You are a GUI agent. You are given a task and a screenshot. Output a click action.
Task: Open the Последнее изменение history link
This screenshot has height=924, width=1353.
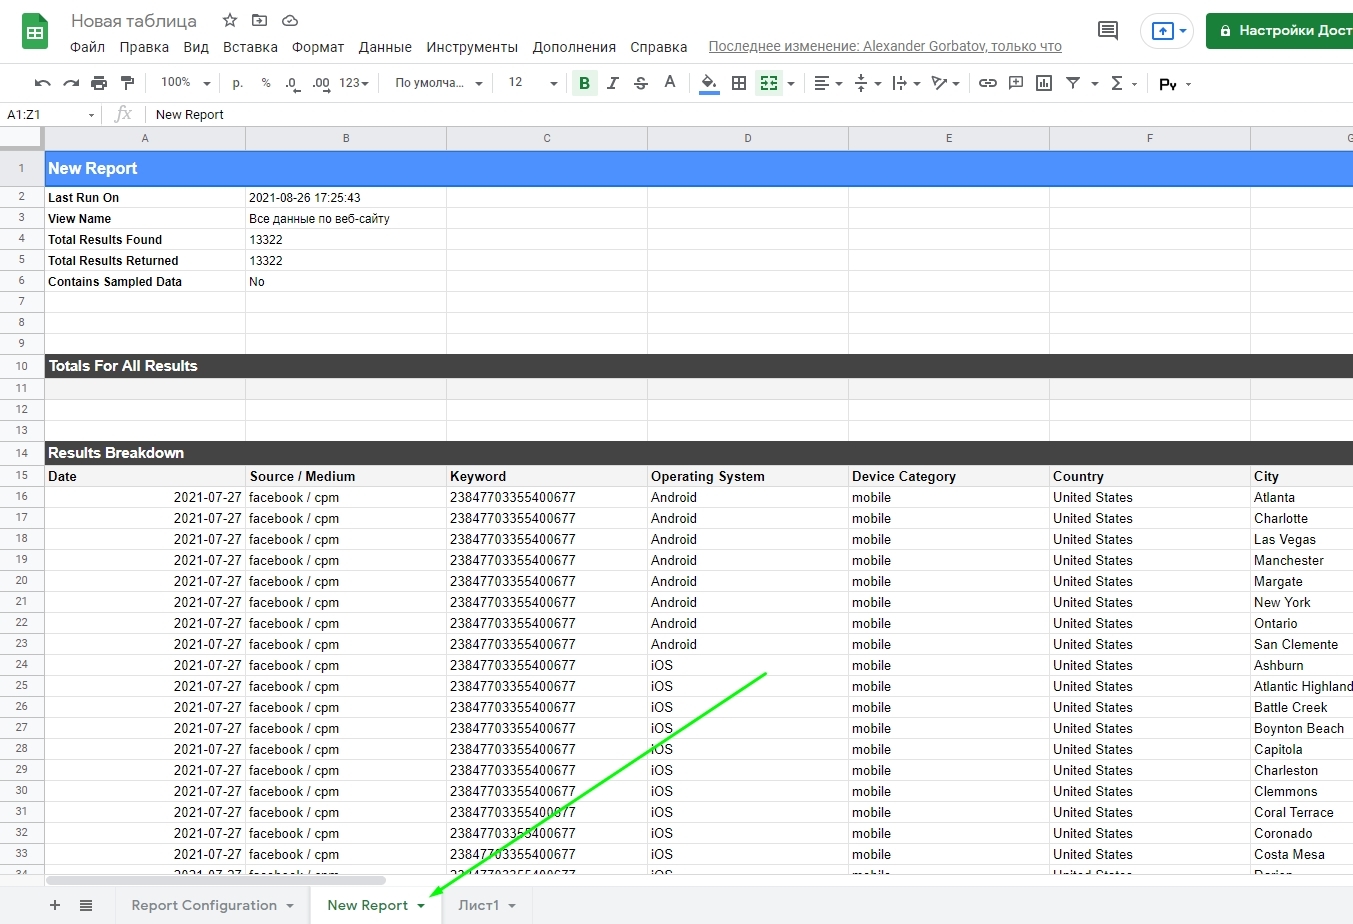pos(885,46)
